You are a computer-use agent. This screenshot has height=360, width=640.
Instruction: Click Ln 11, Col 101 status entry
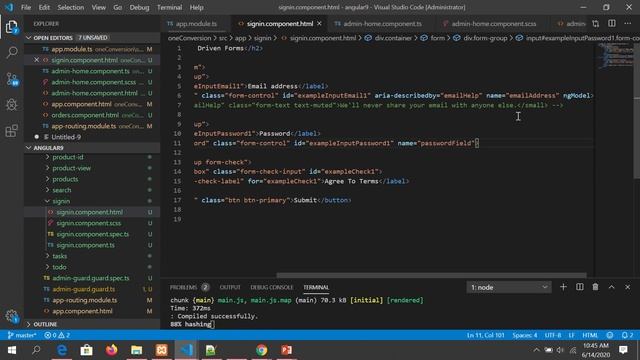[485, 335]
